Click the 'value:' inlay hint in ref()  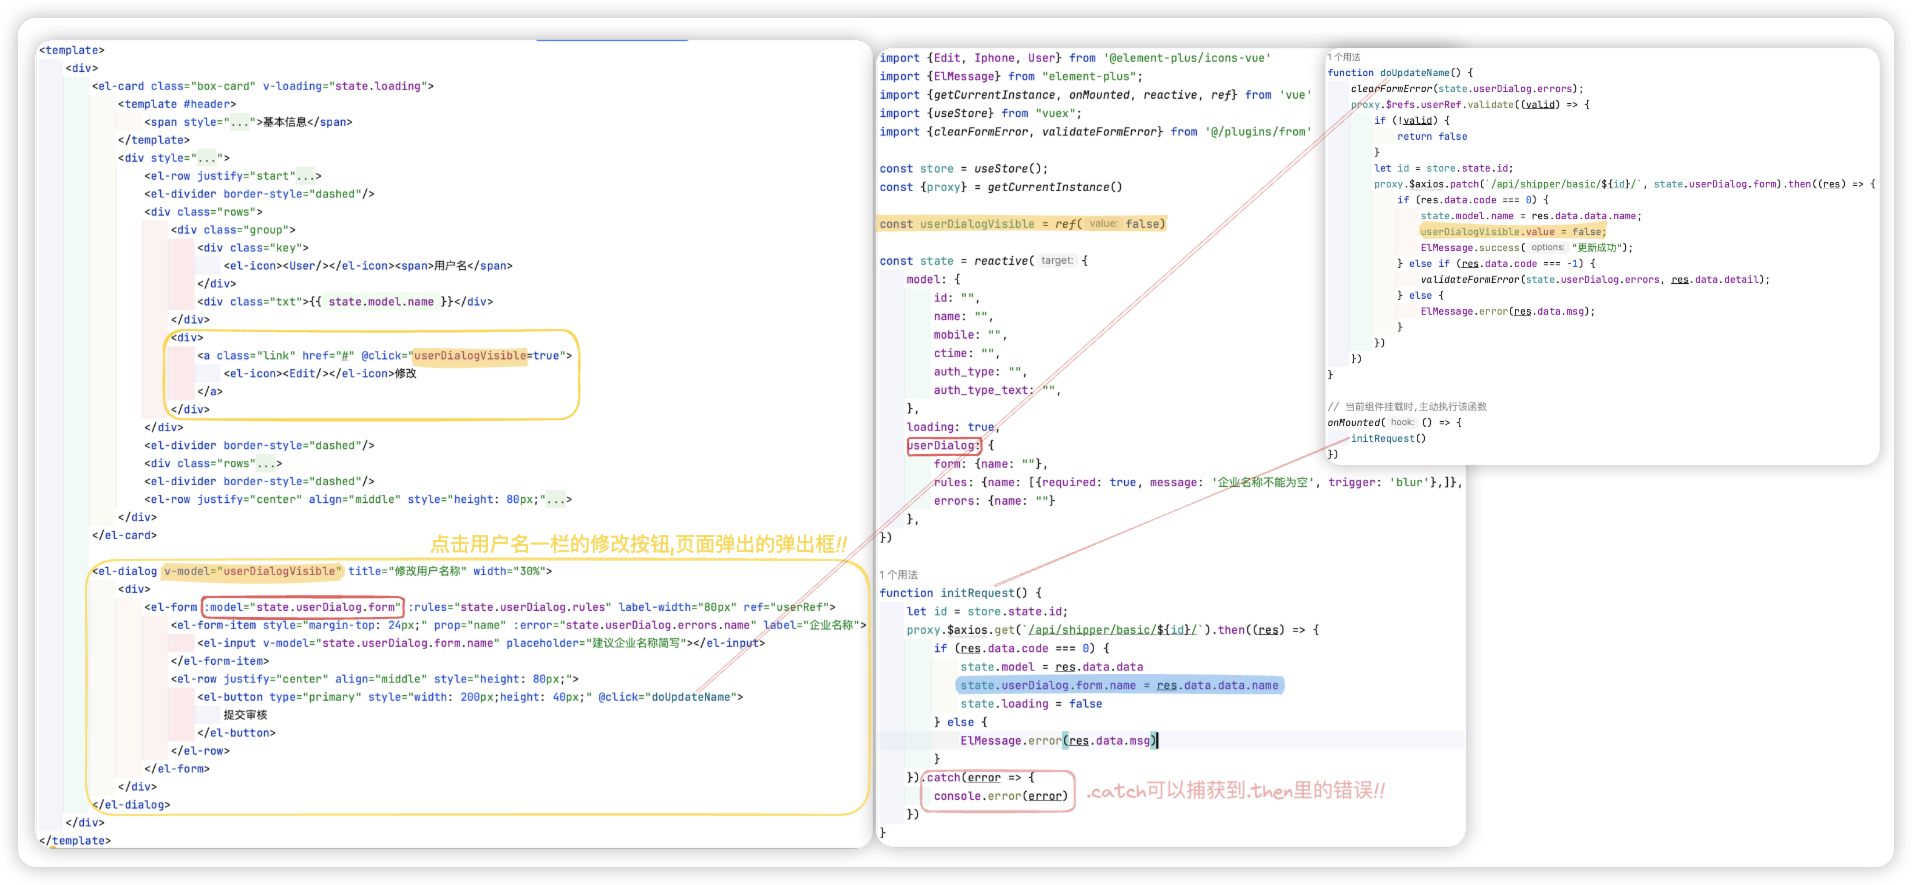pos(1103,224)
